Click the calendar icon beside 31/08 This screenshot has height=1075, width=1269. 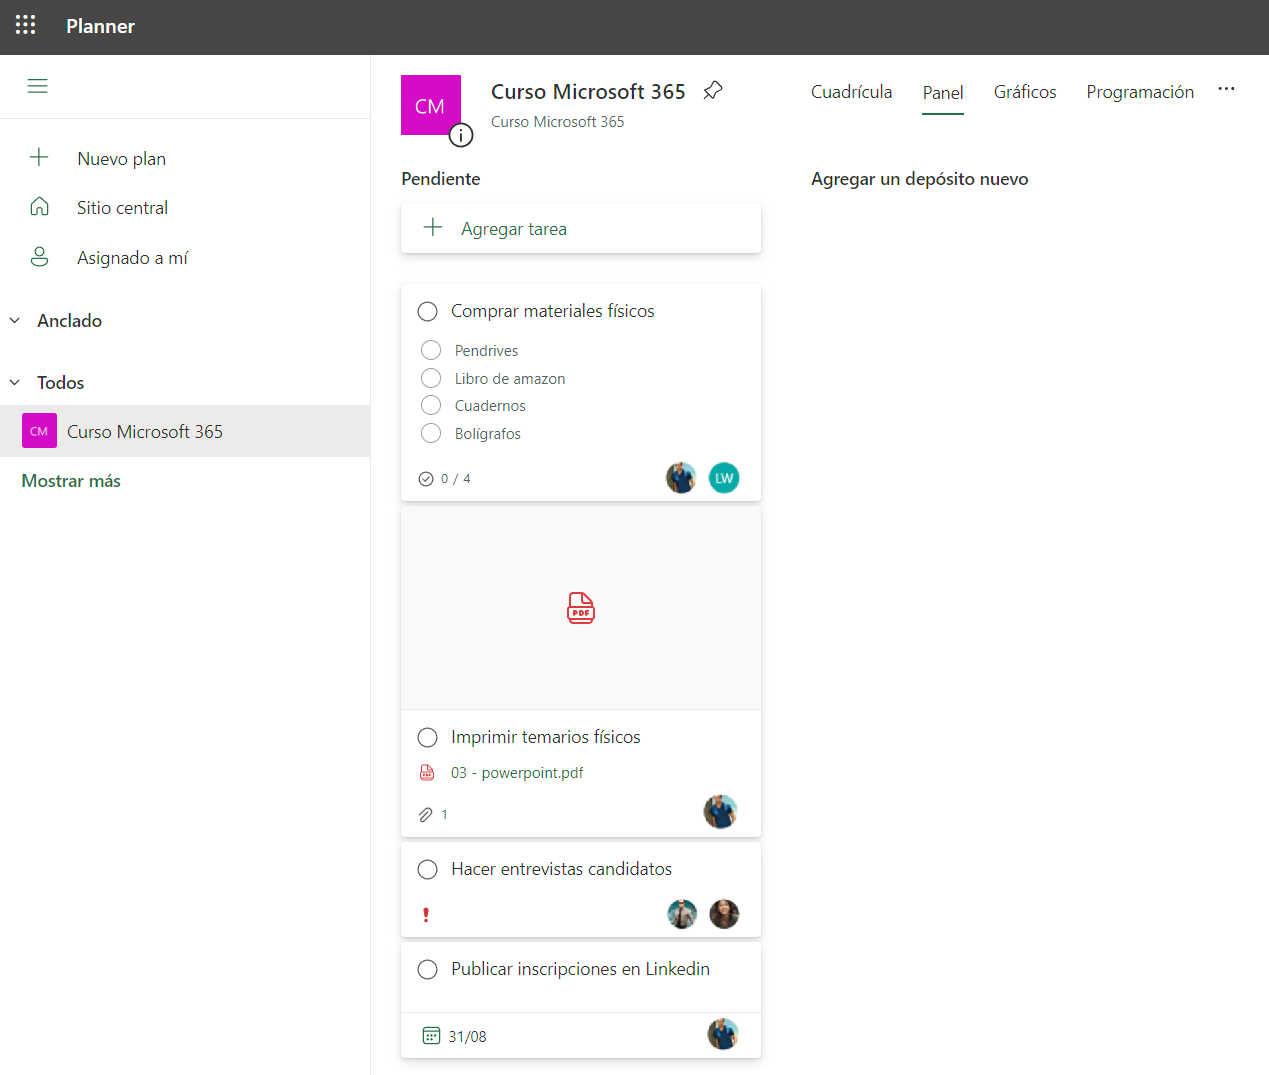pyautogui.click(x=431, y=1036)
